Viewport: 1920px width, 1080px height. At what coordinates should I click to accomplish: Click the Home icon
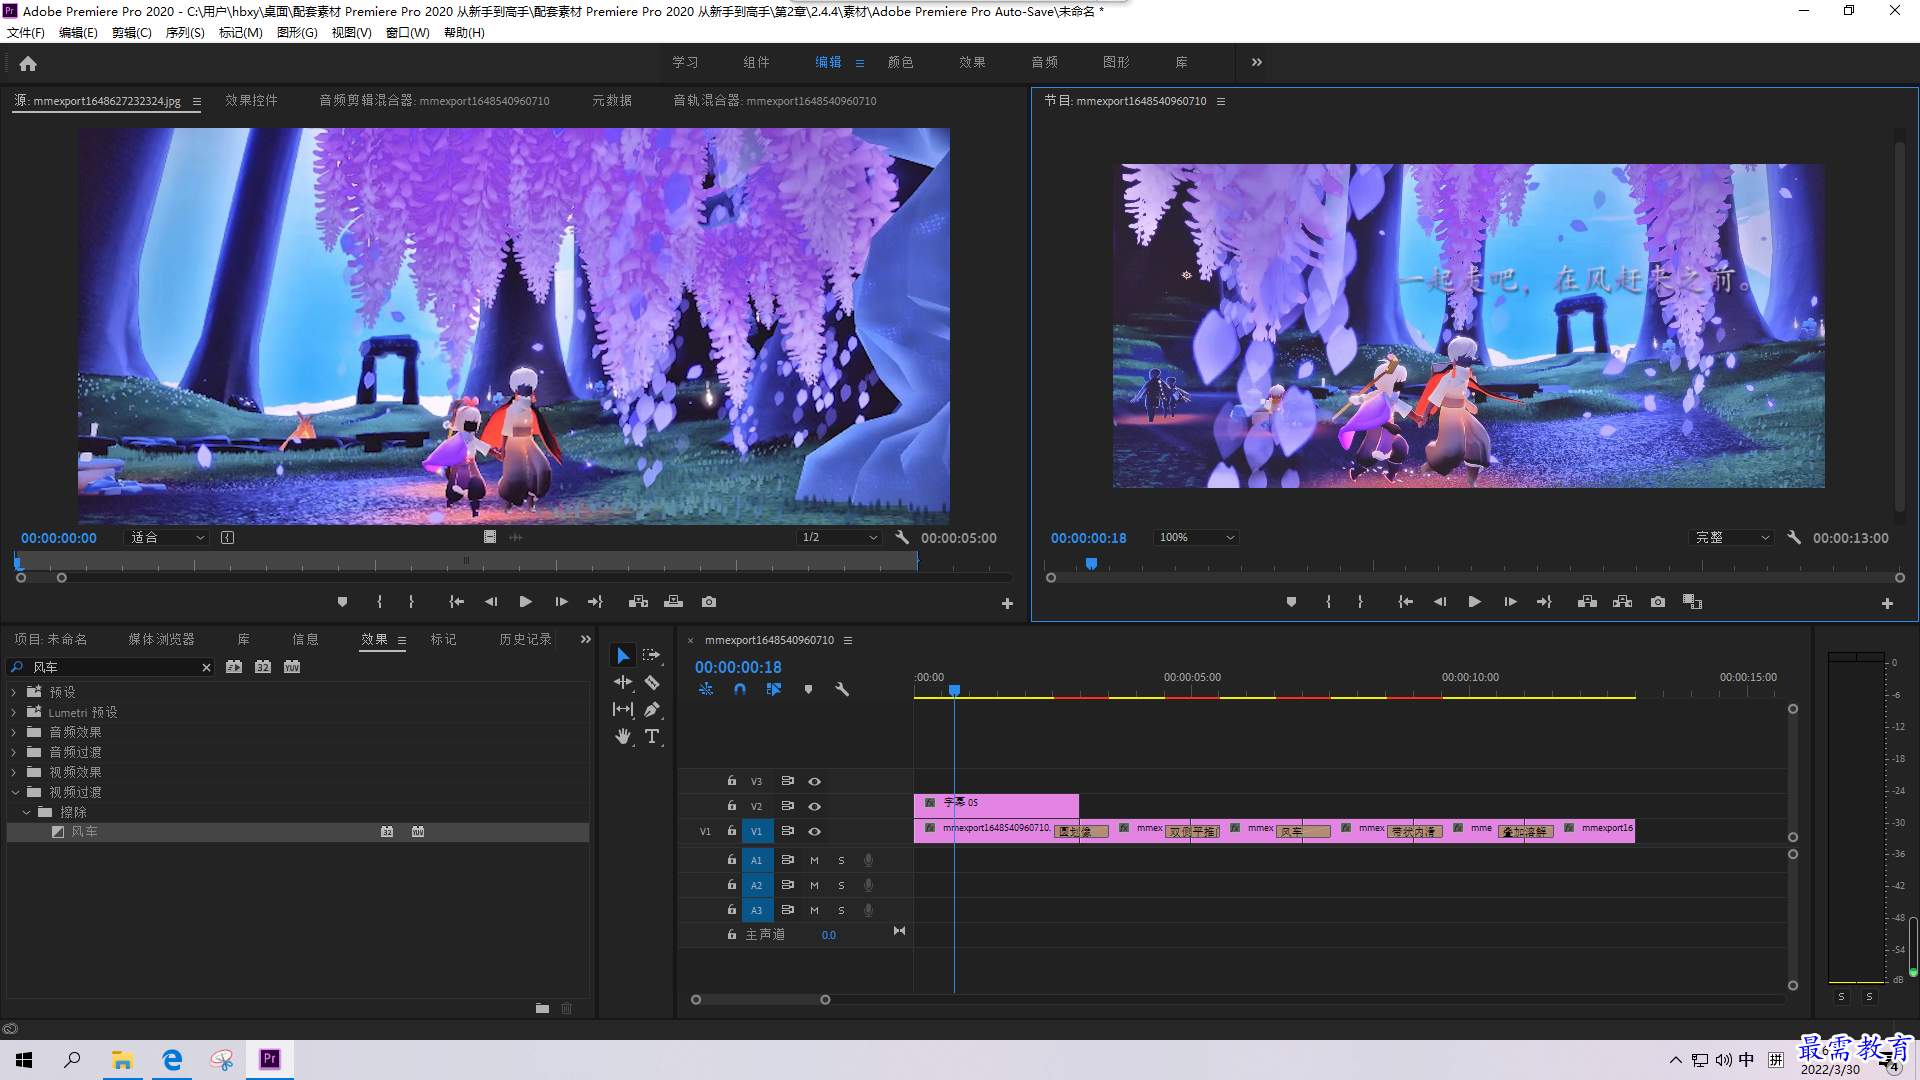click(28, 63)
